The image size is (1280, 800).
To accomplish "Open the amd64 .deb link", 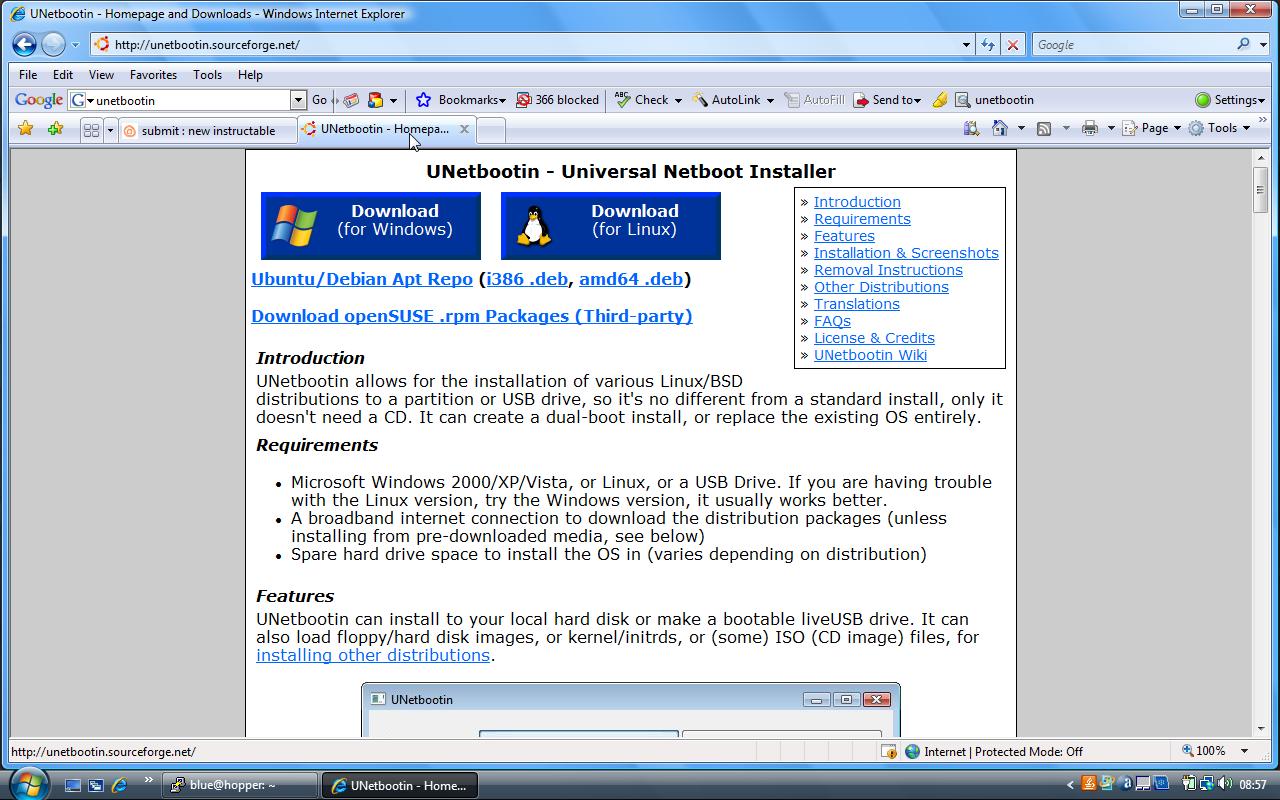I will pos(631,279).
